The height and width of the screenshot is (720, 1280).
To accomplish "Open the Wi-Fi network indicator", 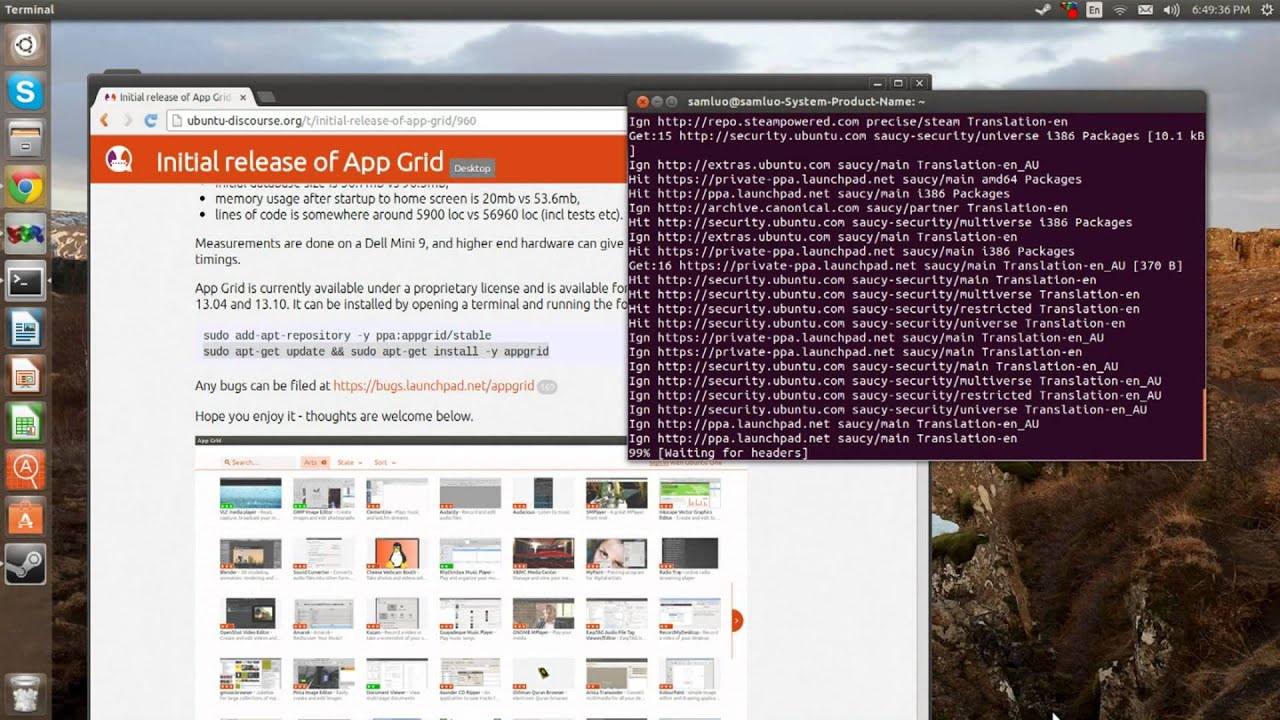I will [x=1121, y=10].
